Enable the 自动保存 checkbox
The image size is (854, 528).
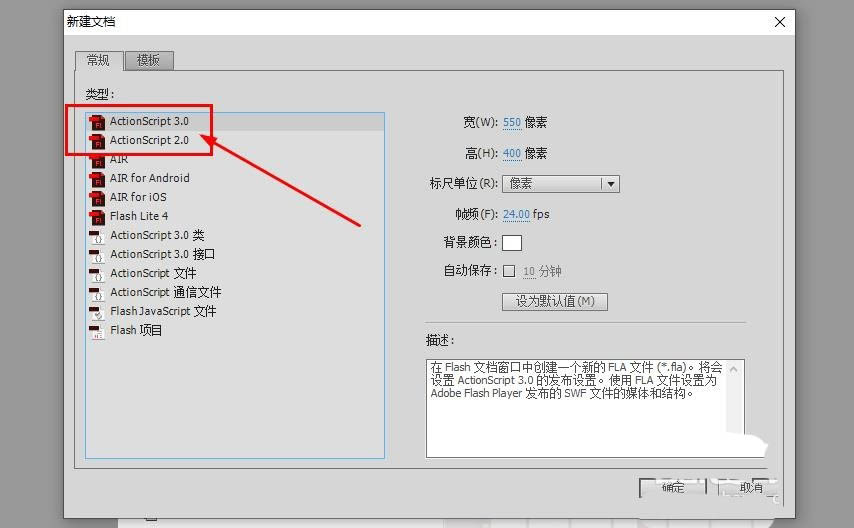pos(509,271)
